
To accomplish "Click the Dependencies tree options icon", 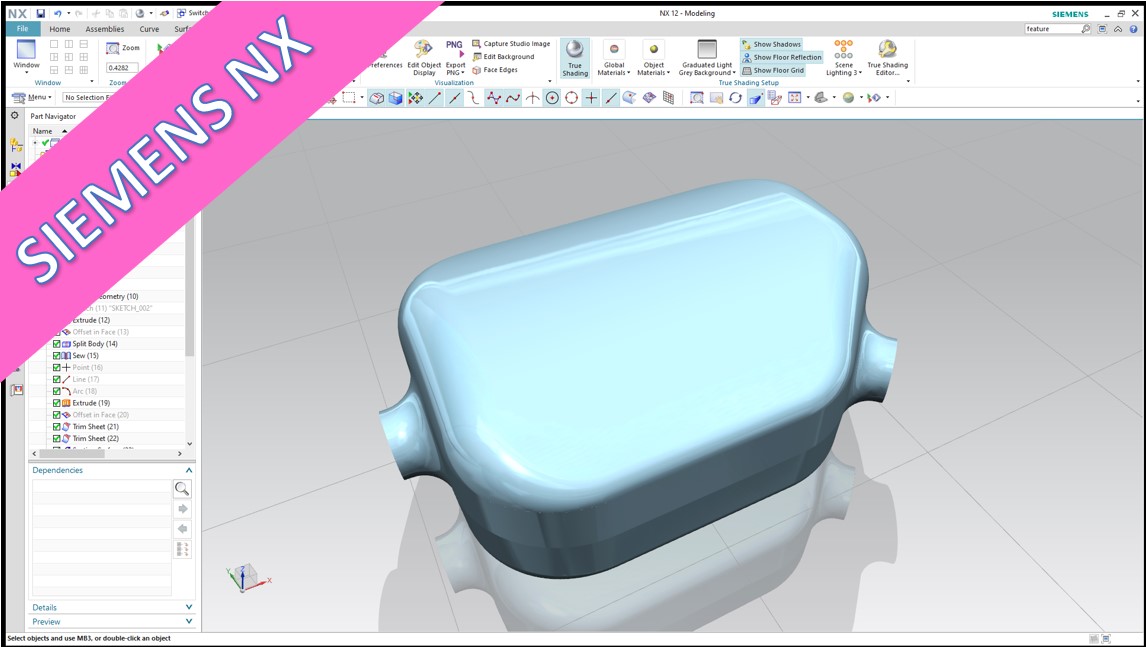I will [183, 549].
